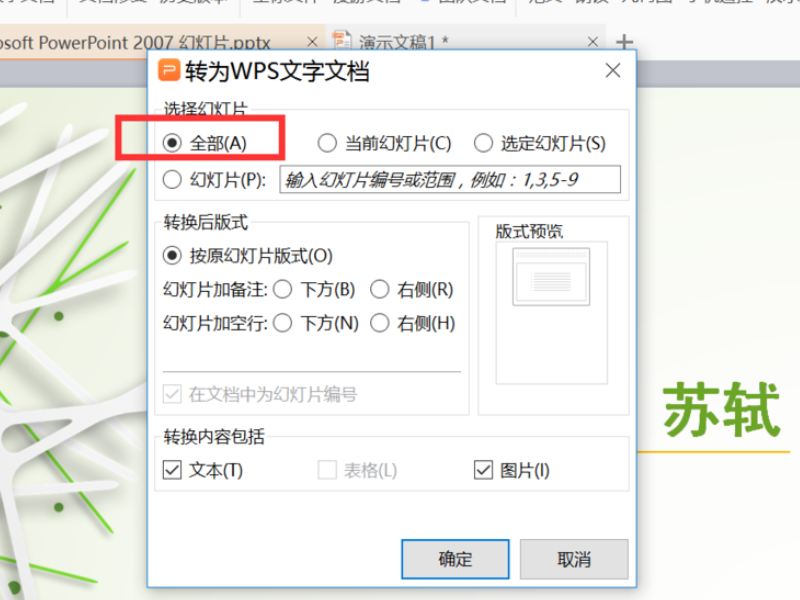Open a new tab with plus icon
800x600 pixels.
pyautogui.click(x=624, y=42)
